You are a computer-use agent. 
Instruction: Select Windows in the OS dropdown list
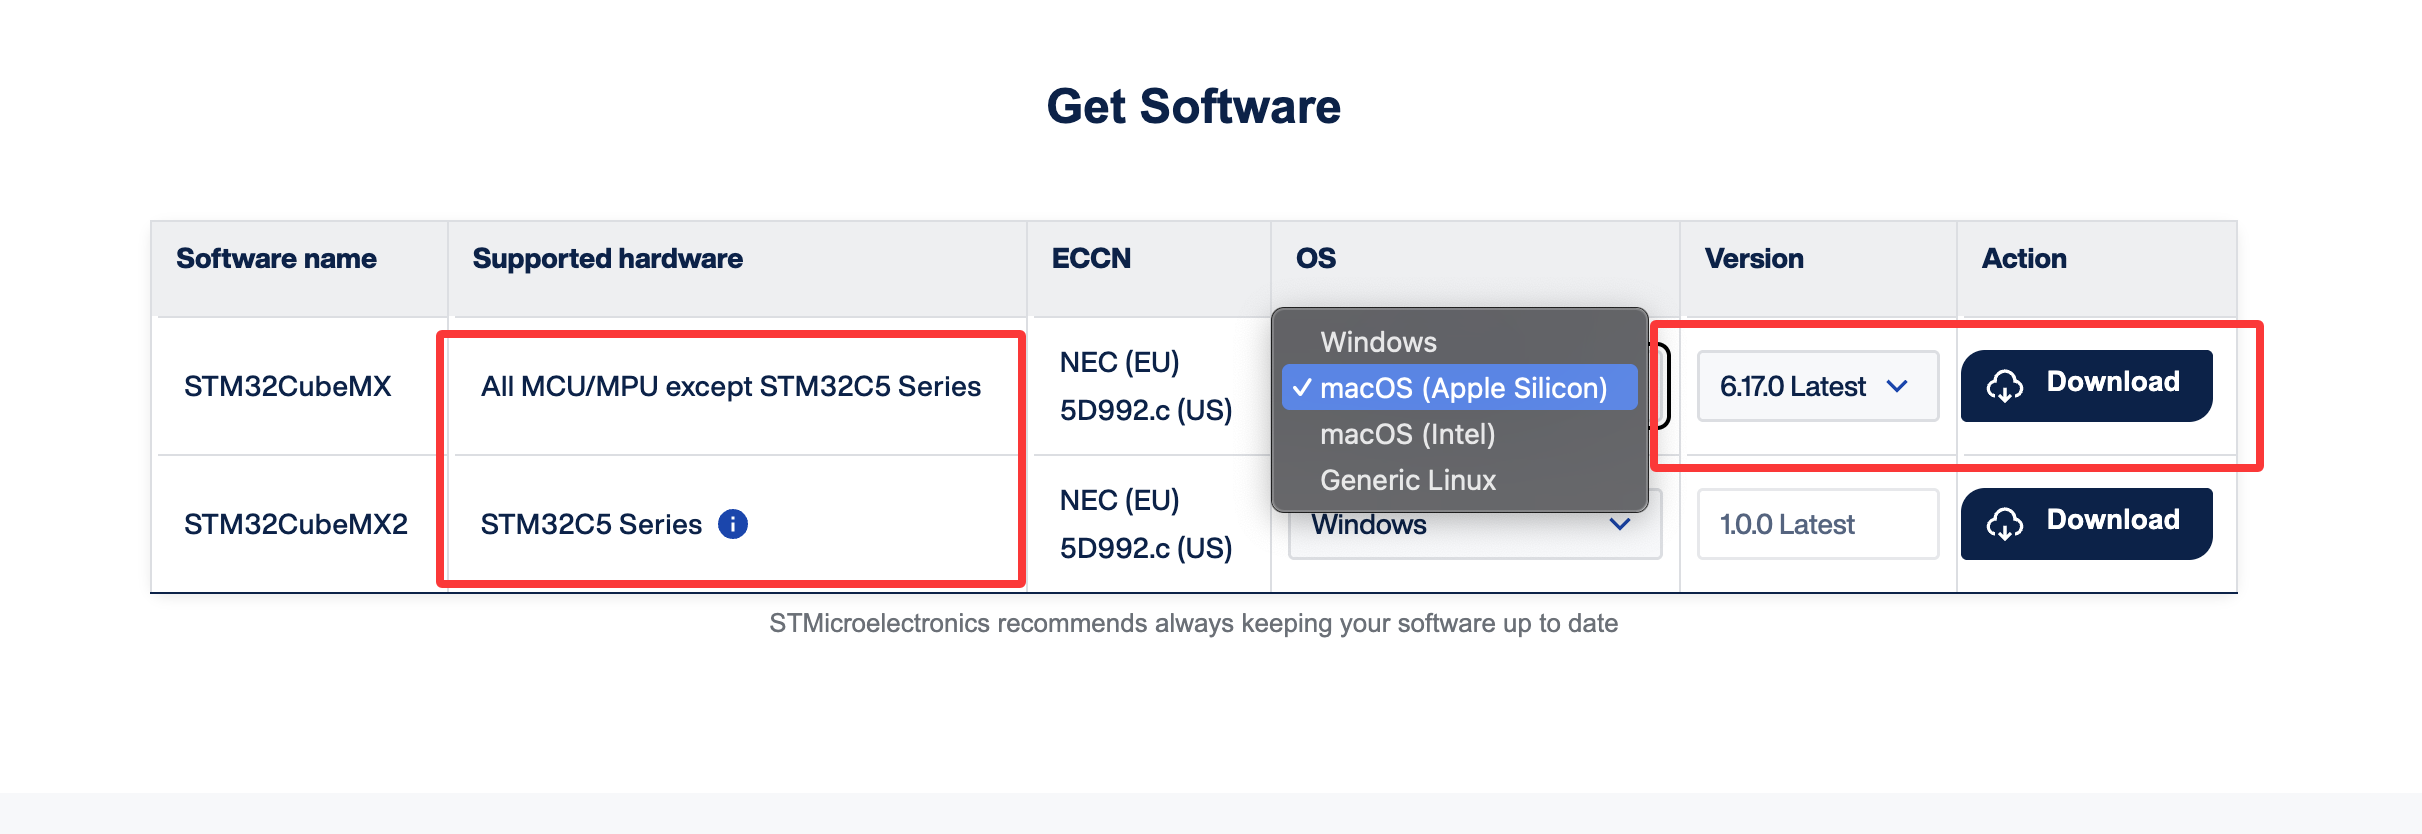click(1378, 342)
